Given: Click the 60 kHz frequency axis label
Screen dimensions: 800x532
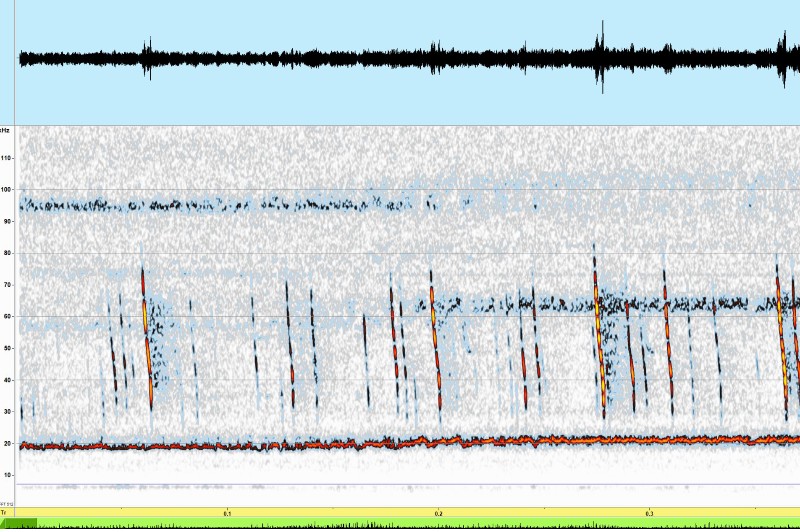Looking at the screenshot, I should (6, 317).
